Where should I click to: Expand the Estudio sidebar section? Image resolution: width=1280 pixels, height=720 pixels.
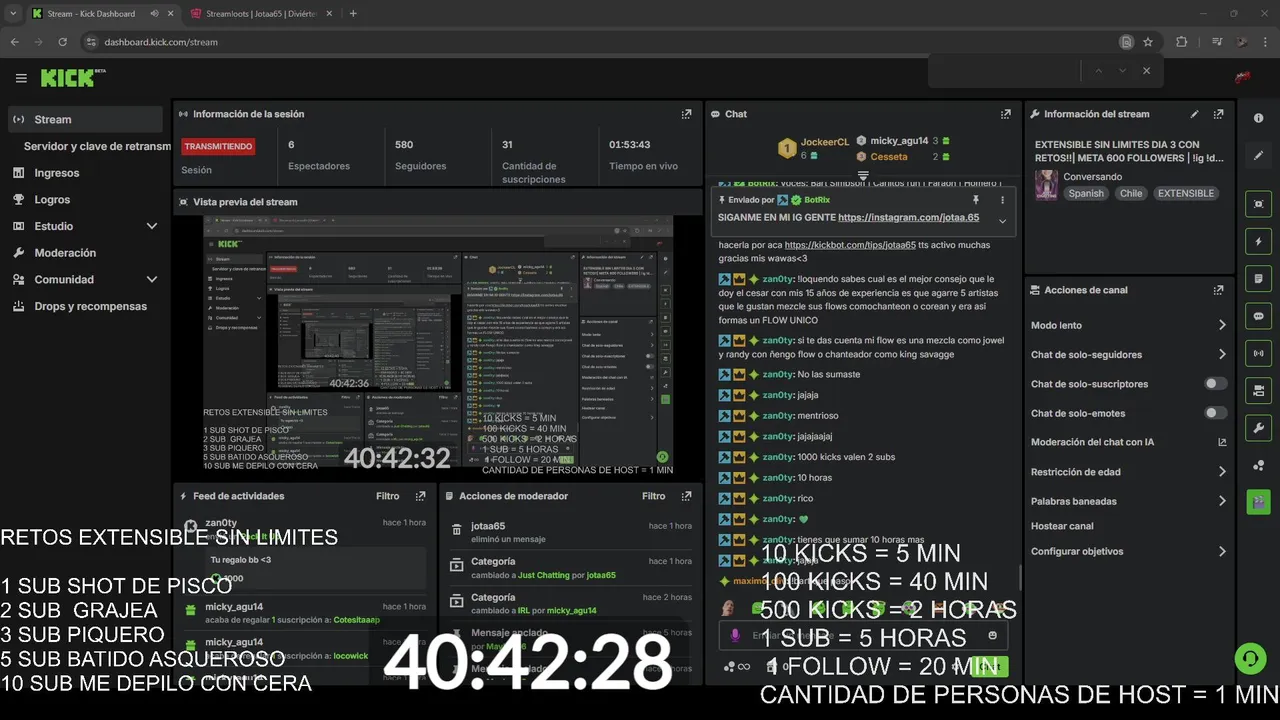click(152, 226)
